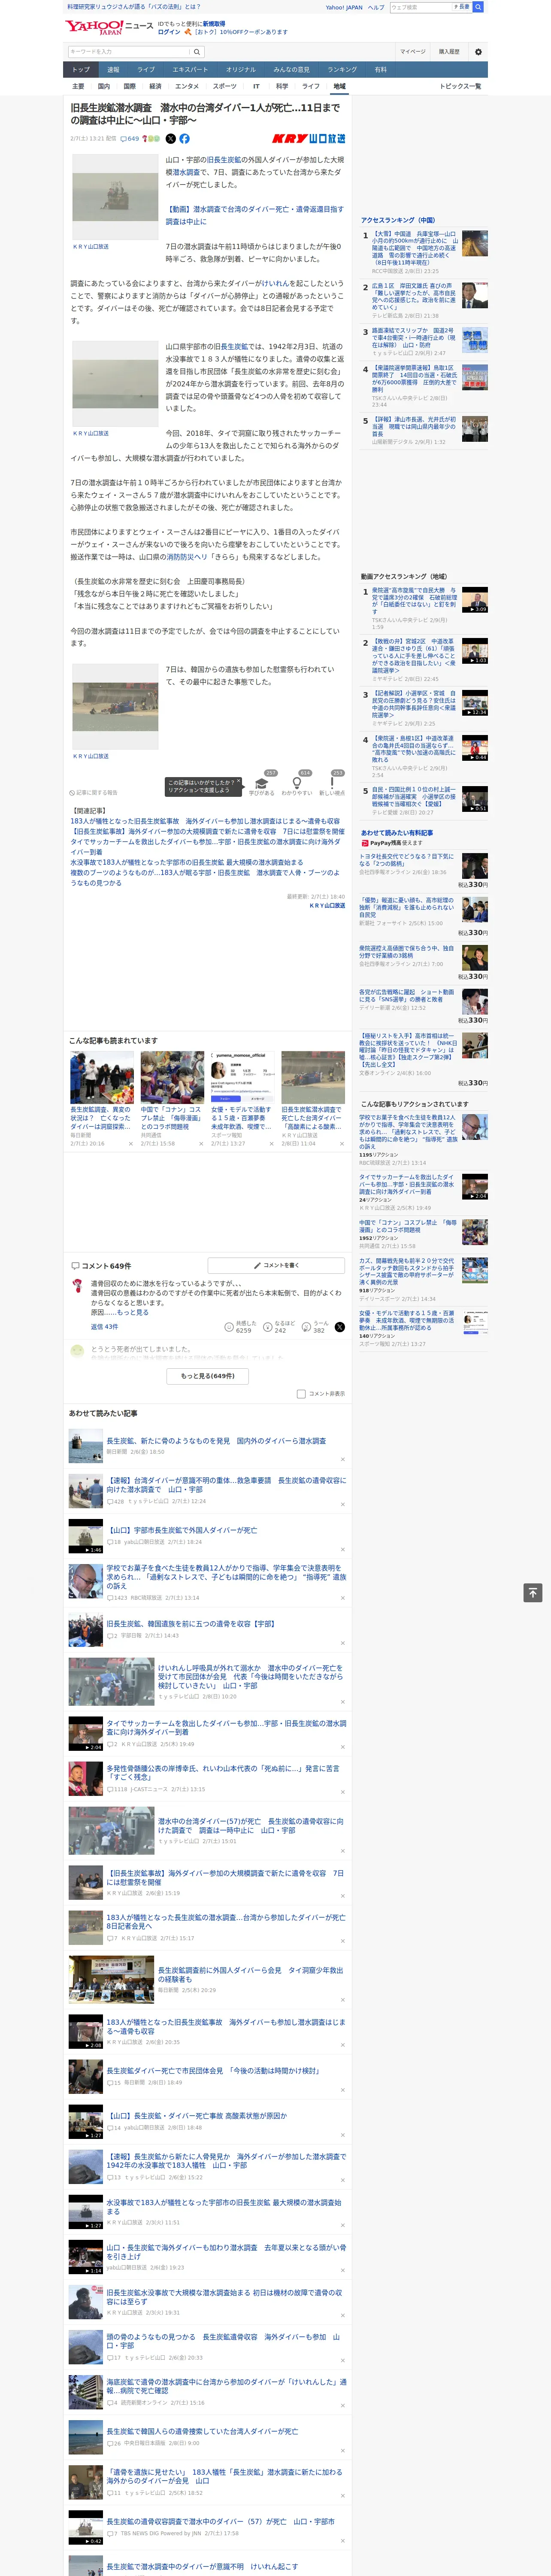551x2576 pixels.
Task: Open the 【動画】潜水調査で台湾のダイバー死亡 link
Action: pyautogui.click(x=254, y=215)
